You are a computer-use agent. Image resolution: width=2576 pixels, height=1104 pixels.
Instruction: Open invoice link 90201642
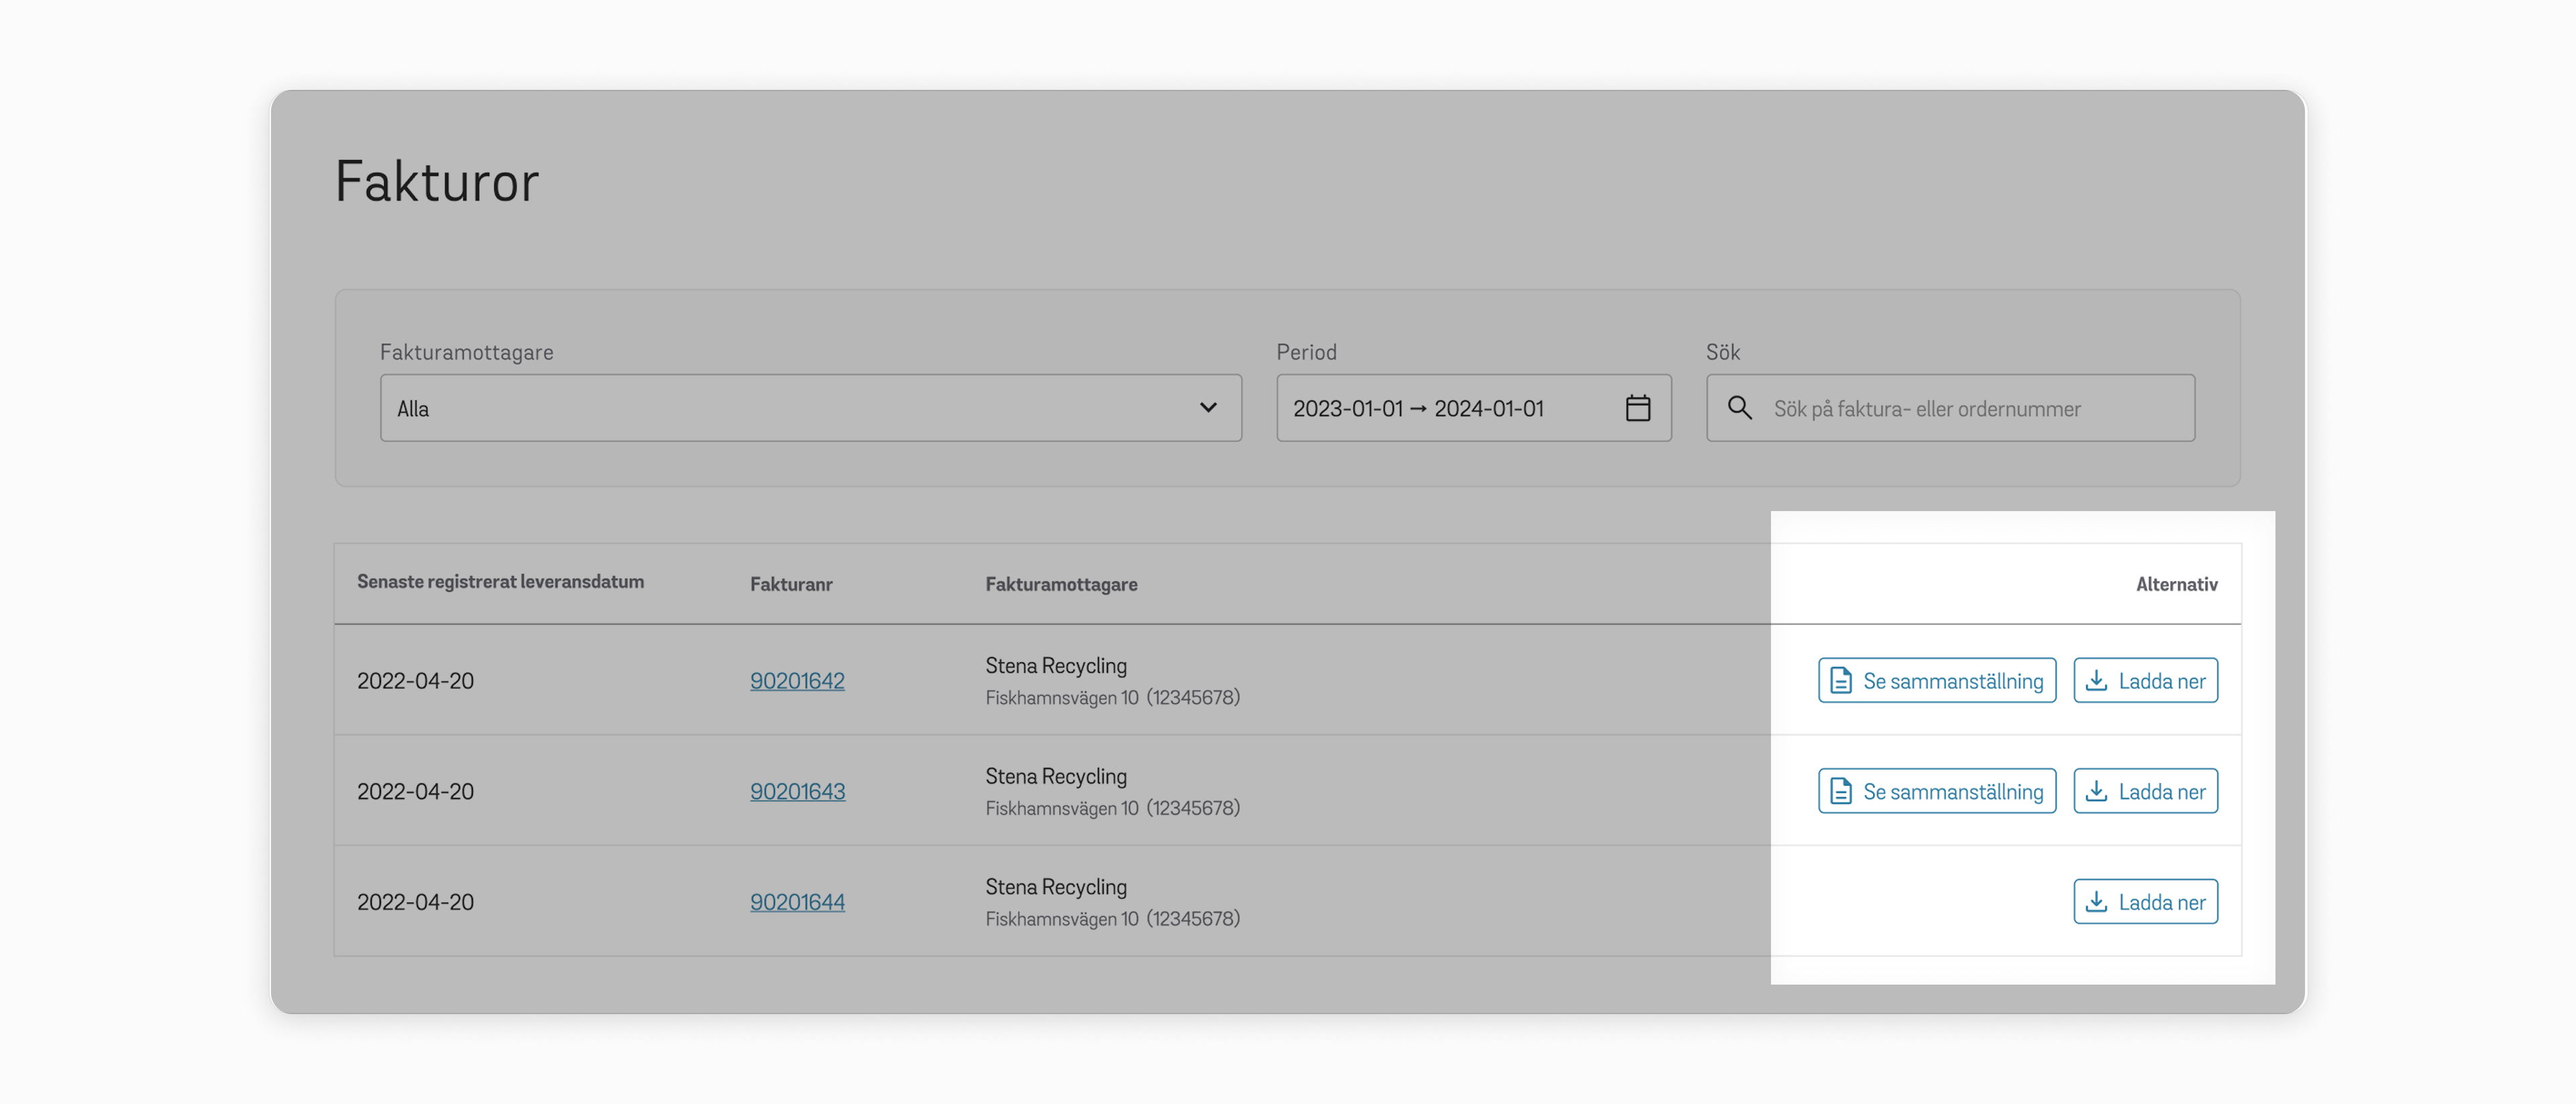pos(797,681)
